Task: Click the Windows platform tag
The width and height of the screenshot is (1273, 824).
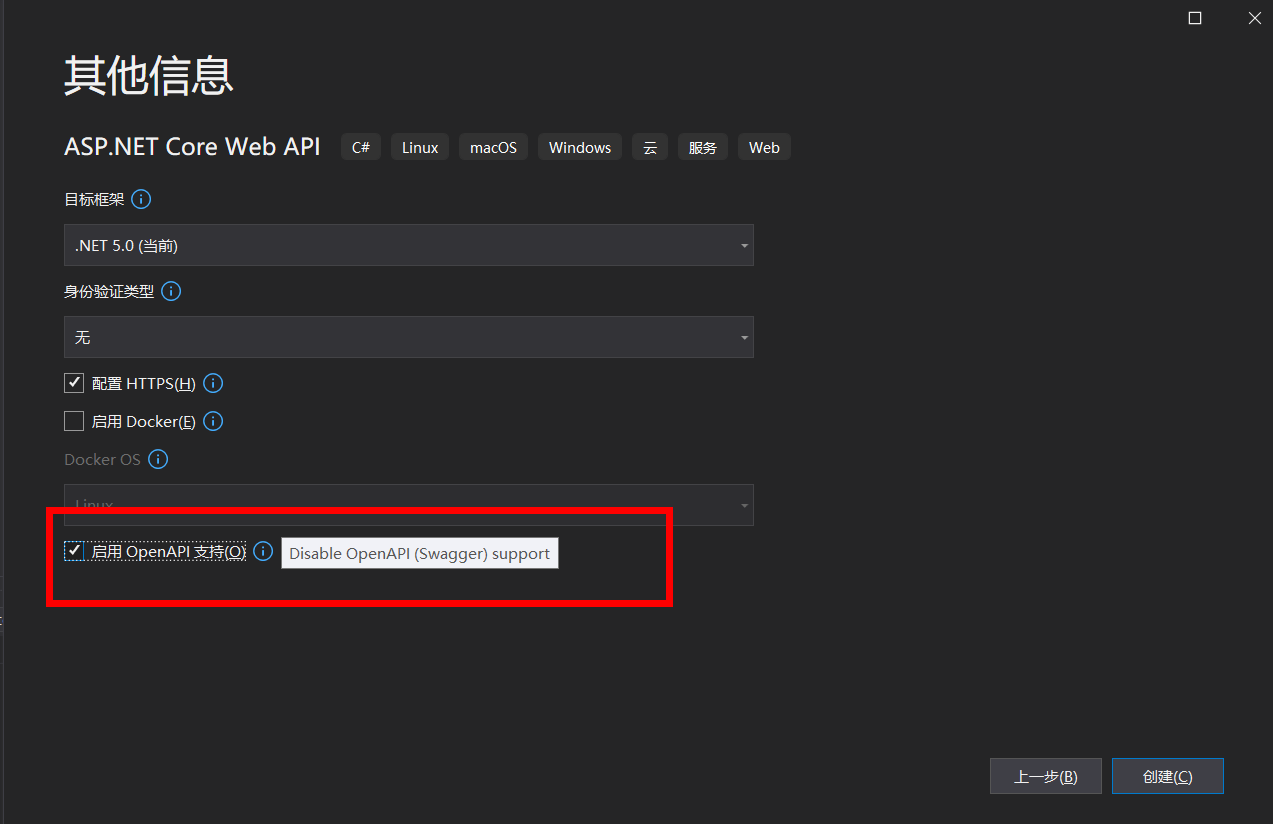Action: 579,146
